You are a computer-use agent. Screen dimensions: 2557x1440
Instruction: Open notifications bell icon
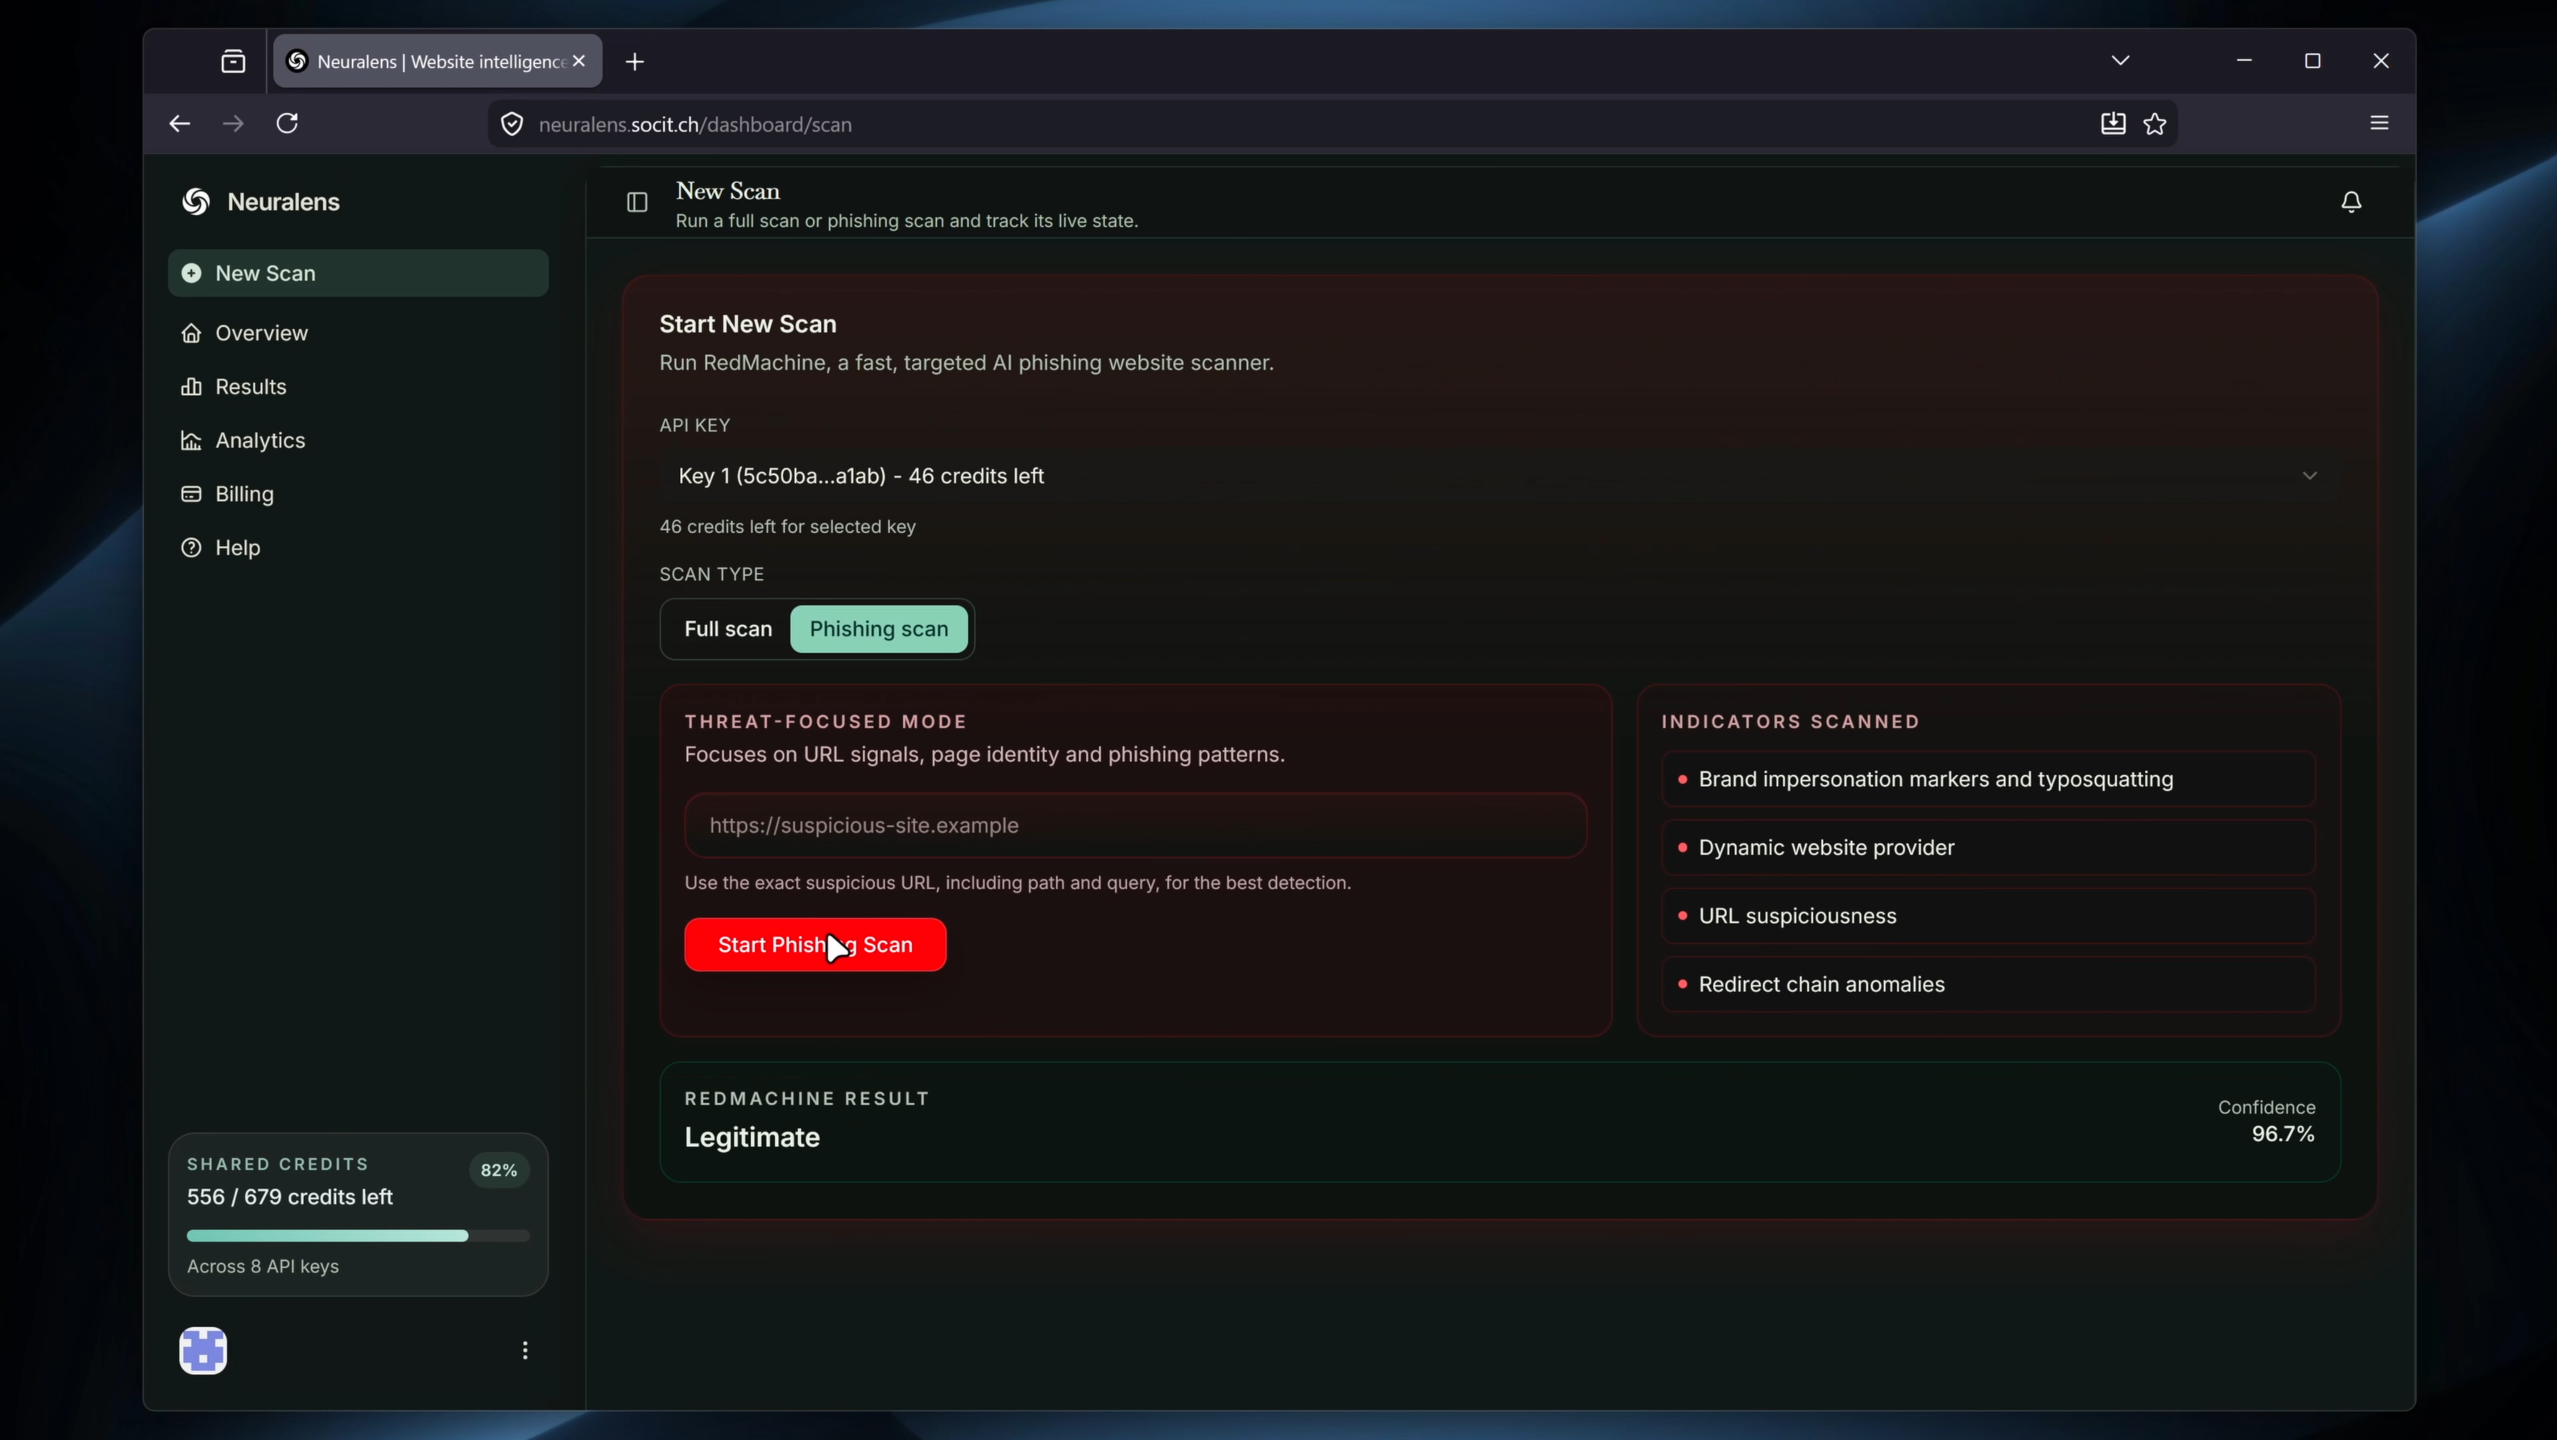click(2351, 202)
